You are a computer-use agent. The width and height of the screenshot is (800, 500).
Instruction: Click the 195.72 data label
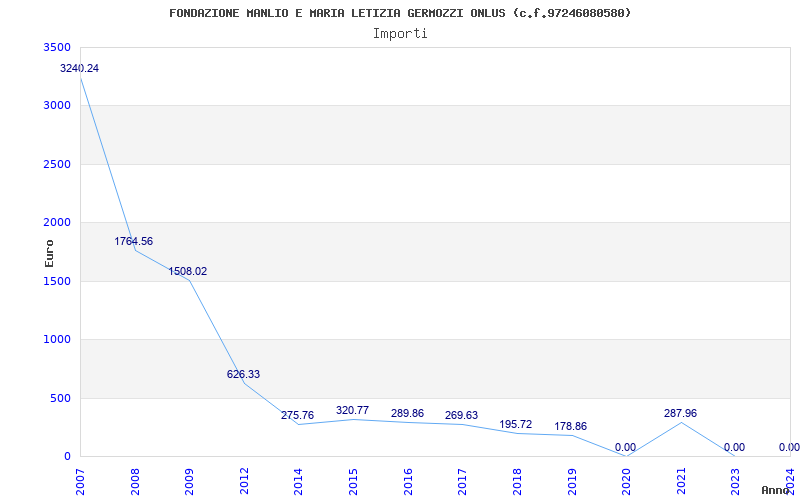coord(515,424)
